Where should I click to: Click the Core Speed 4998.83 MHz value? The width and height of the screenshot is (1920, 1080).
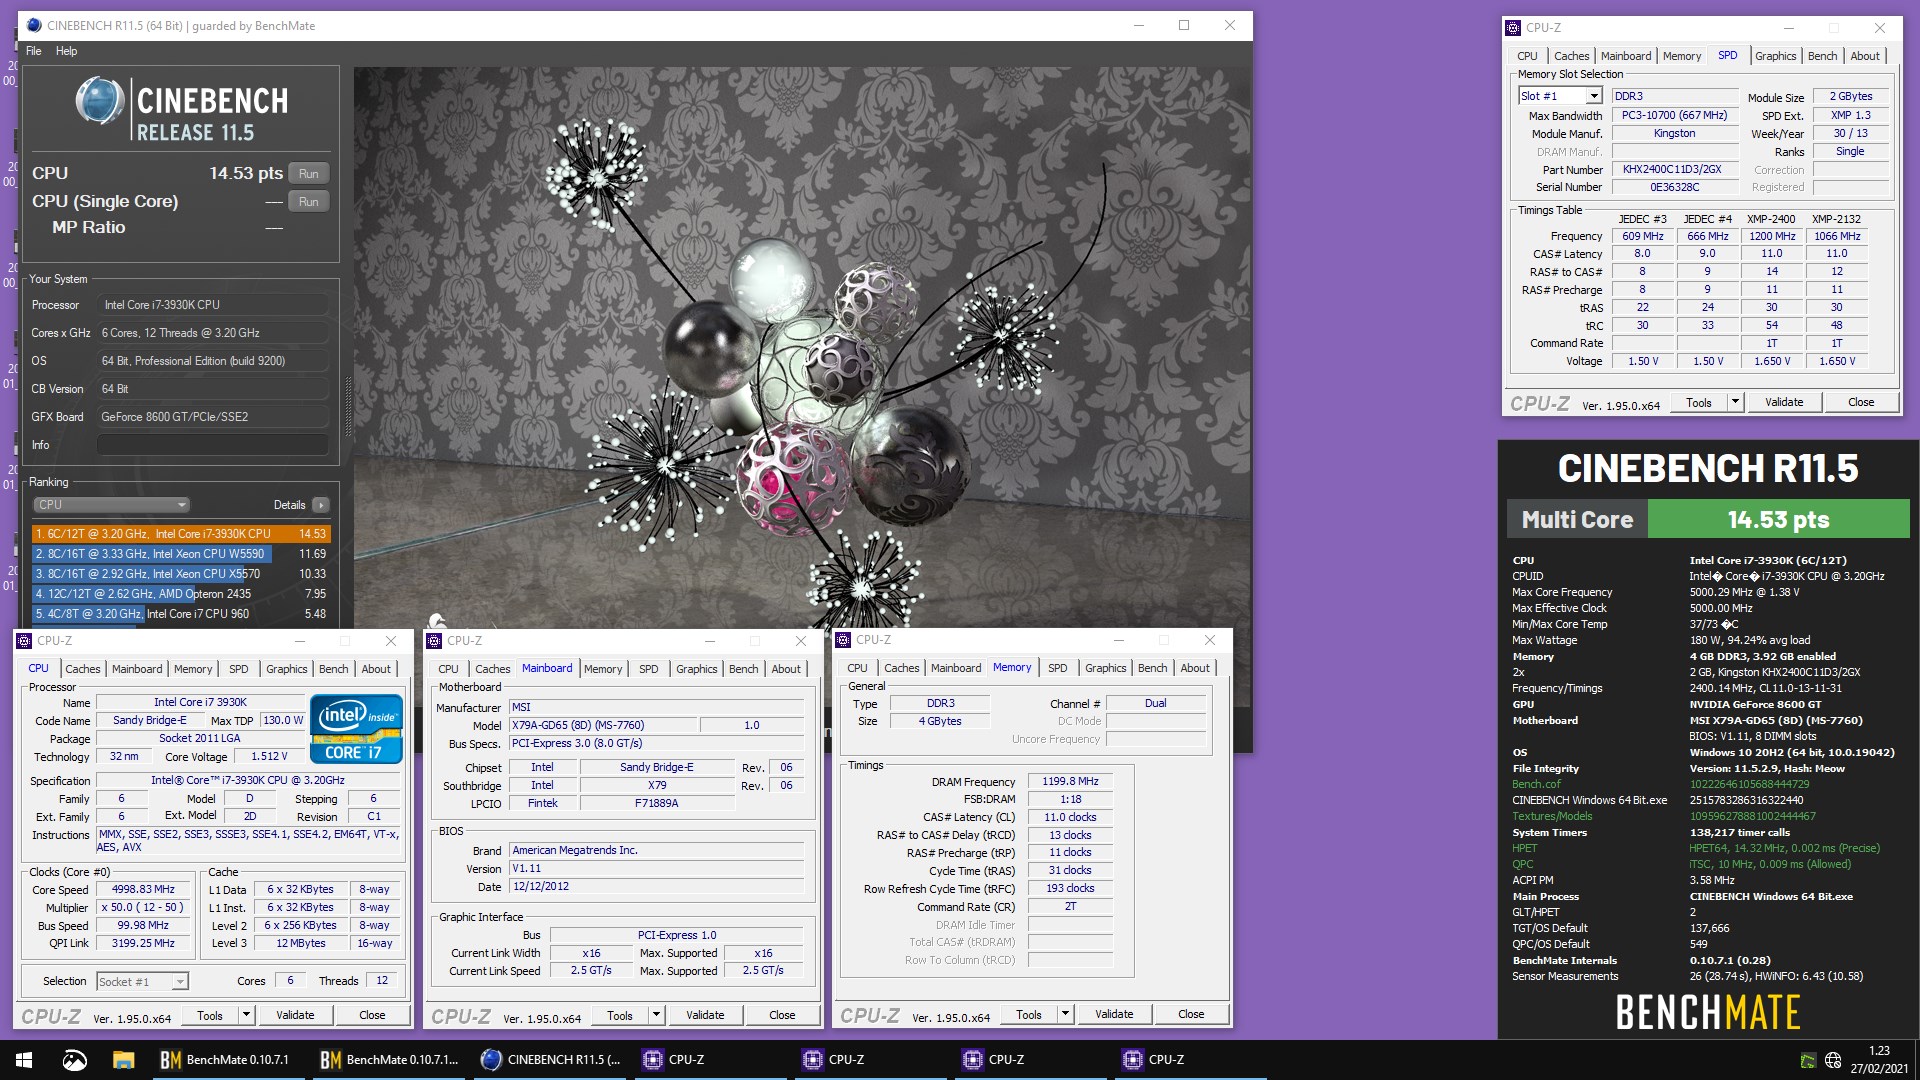point(143,889)
